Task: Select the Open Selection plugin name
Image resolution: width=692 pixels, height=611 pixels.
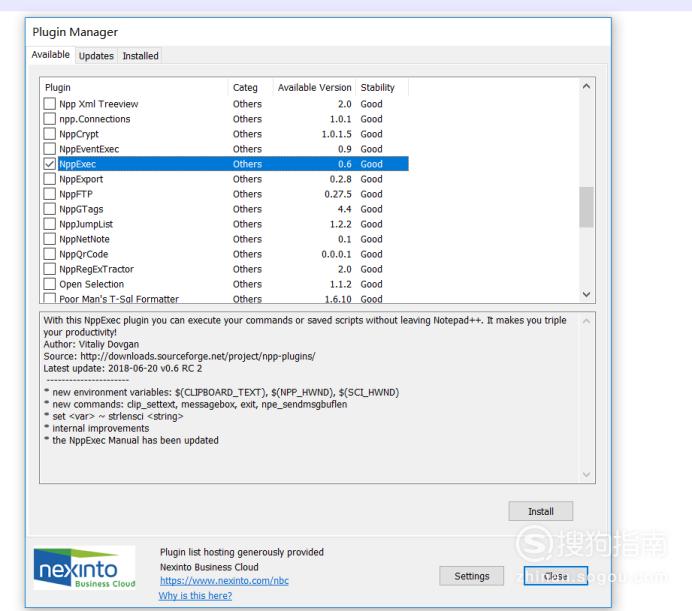Action: (92, 284)
